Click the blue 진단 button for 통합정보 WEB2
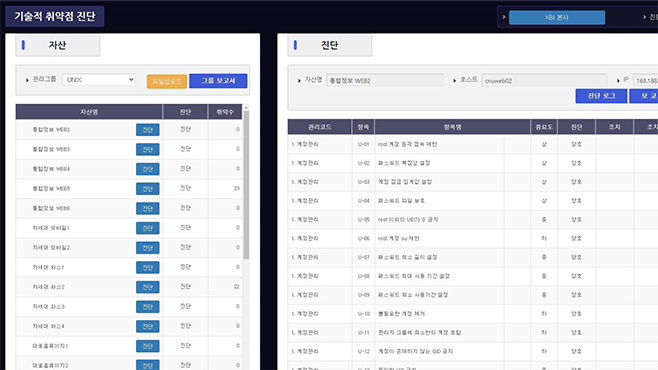 147,130
